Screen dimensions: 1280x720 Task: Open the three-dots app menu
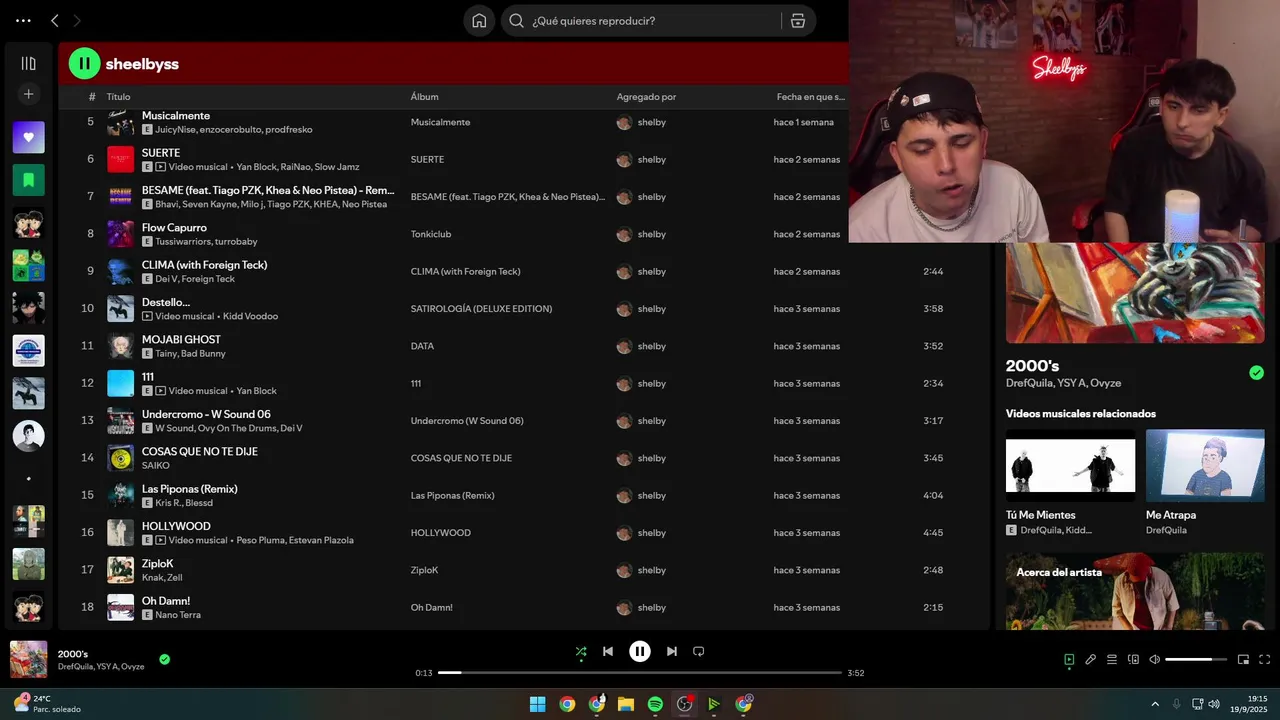coord(23,21)
